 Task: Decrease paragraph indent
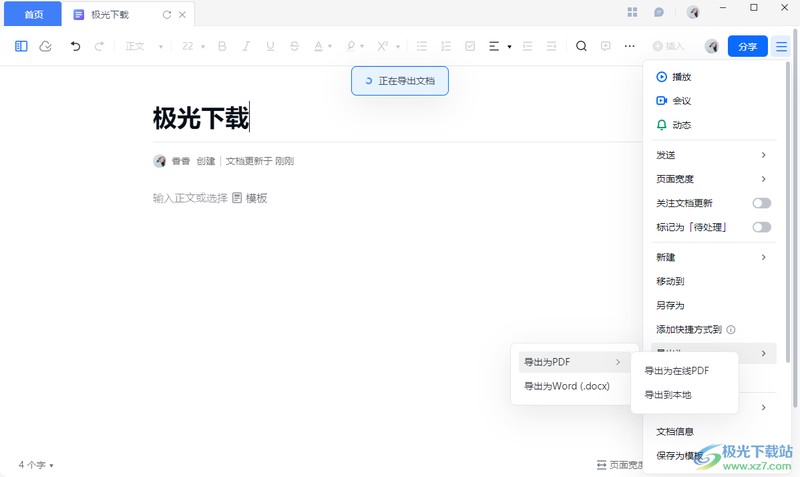(528, 46)
